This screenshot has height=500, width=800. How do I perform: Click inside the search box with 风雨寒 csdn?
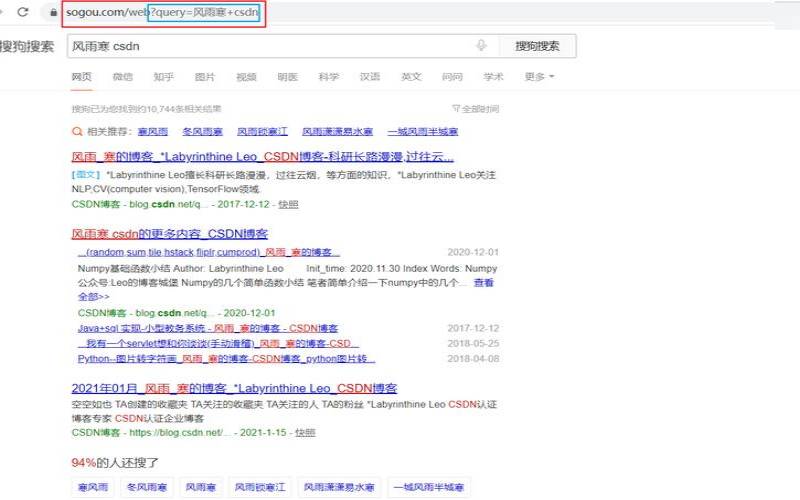click(270, 46)
